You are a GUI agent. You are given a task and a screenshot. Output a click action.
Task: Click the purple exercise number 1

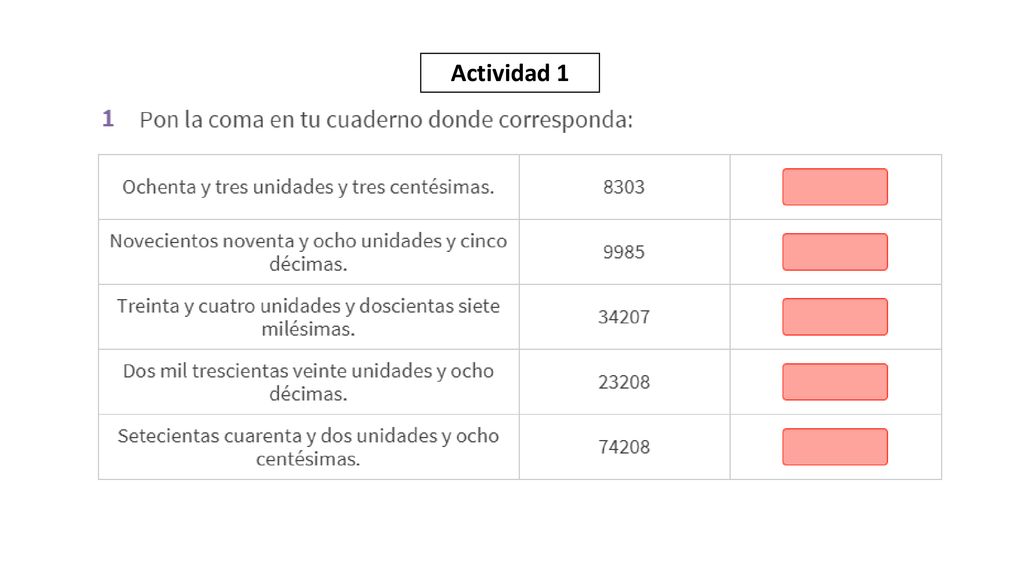(108, 119)
